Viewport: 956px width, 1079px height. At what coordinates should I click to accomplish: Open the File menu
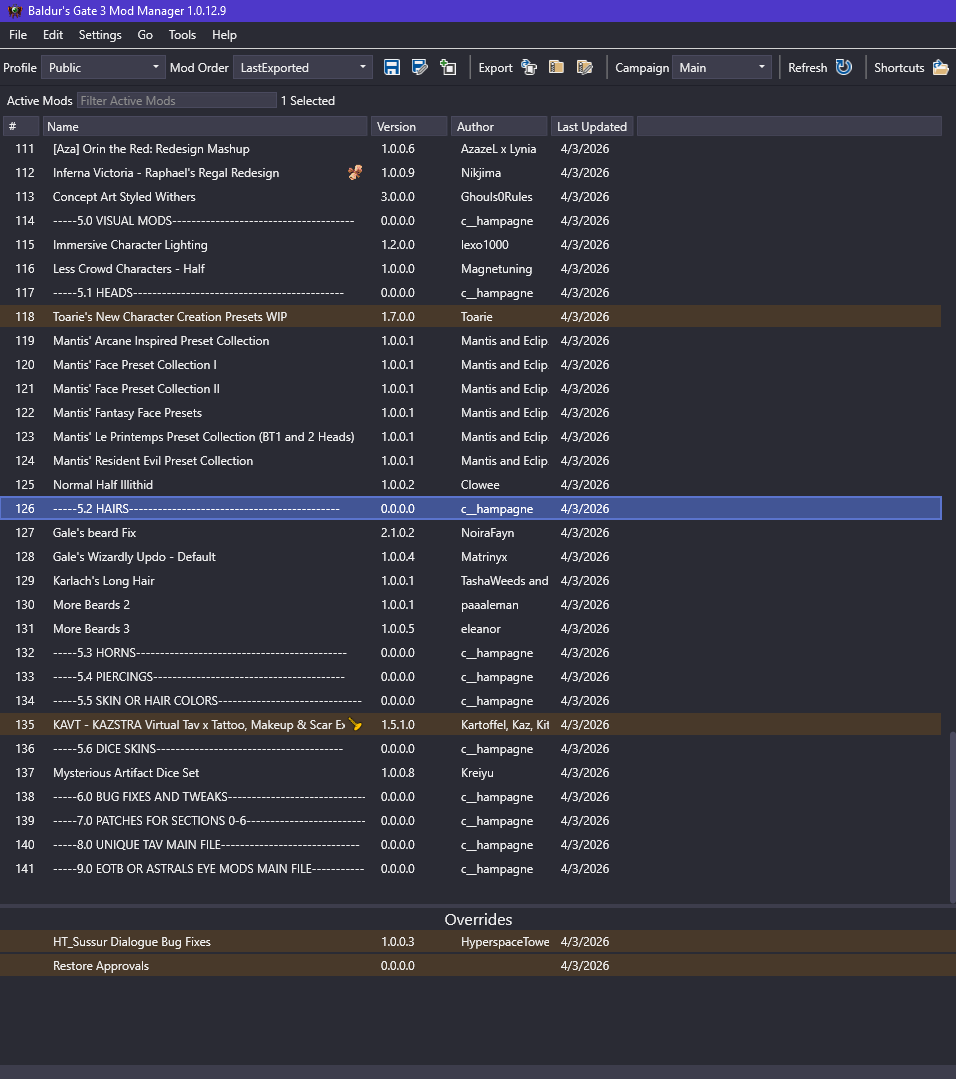tap(18, 35)
